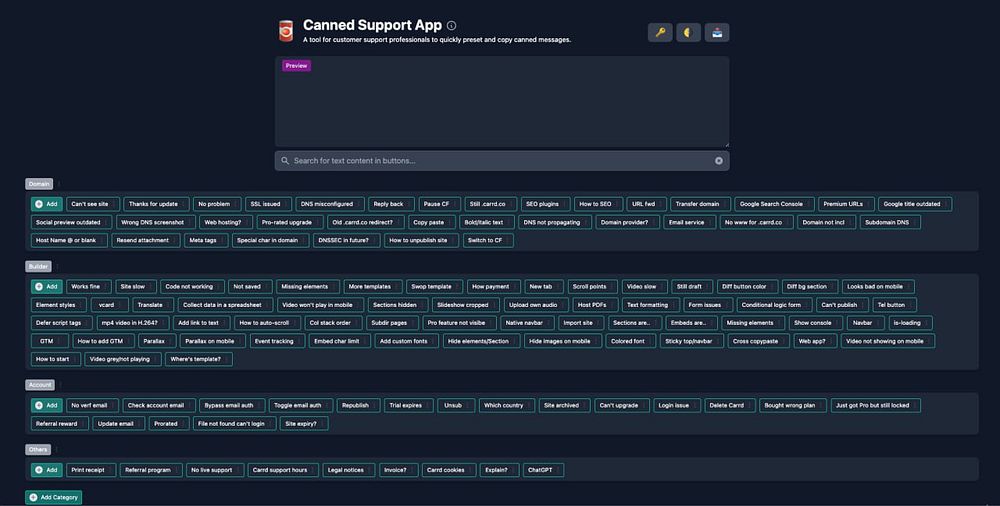Open the options dots next to Account label
Viewport: 1000px width, 506px height.
click(x=61, y=385)
